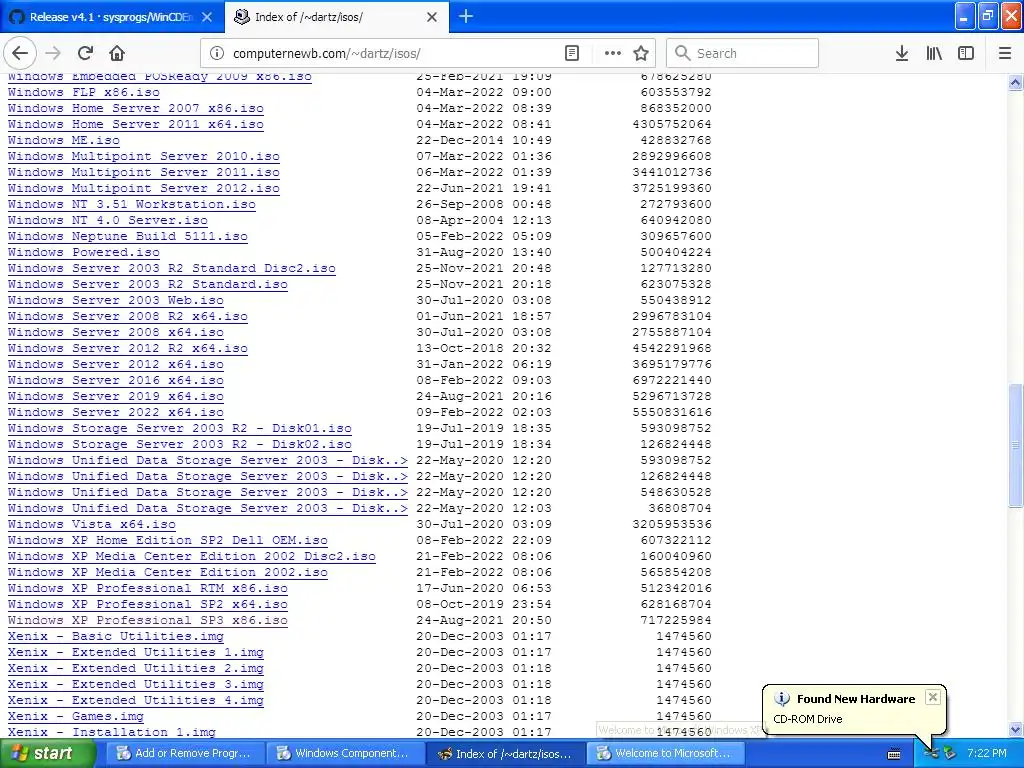This screenshot has width=1024, height=768.
Task: Select the Index of /~dartz/isos/ tab
Action: [x=337, y=17]
